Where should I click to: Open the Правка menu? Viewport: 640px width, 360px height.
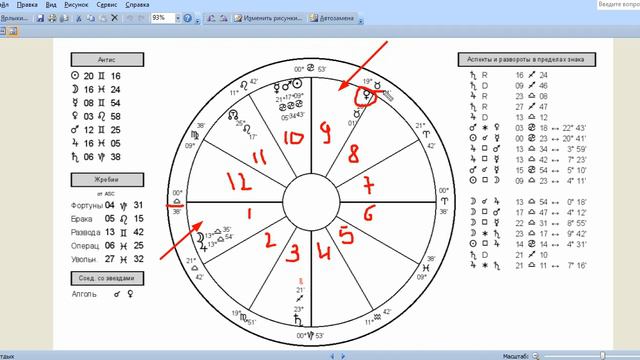pos(27,5)
